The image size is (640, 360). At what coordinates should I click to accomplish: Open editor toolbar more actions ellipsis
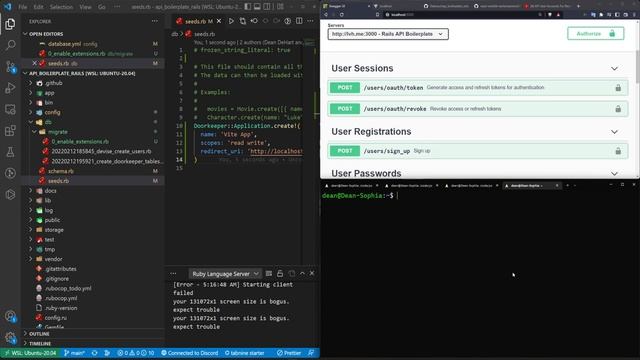311,21
